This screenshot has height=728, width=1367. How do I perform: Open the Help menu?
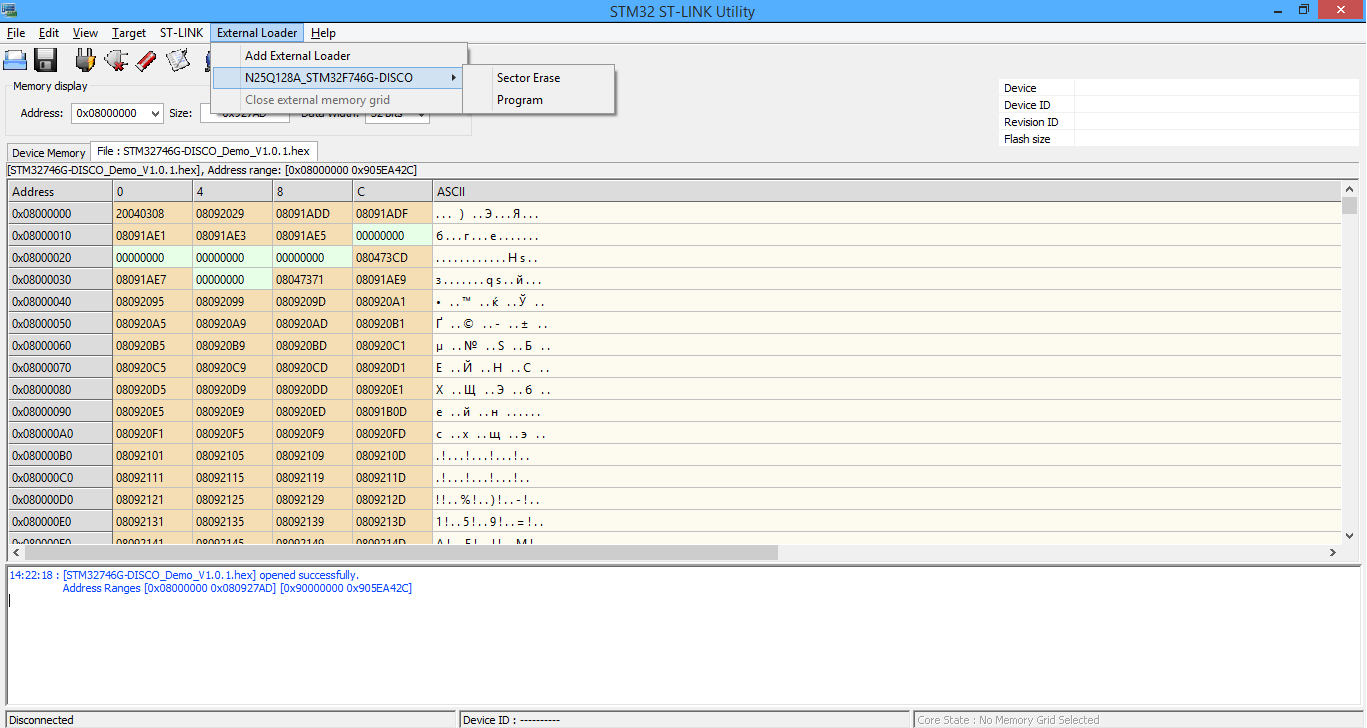(323, 33)
